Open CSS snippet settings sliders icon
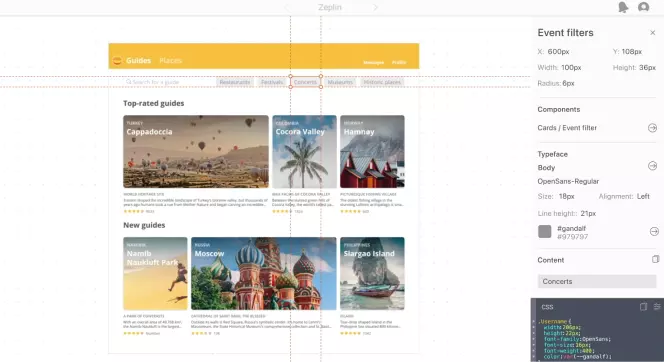 tap(657, 307)
